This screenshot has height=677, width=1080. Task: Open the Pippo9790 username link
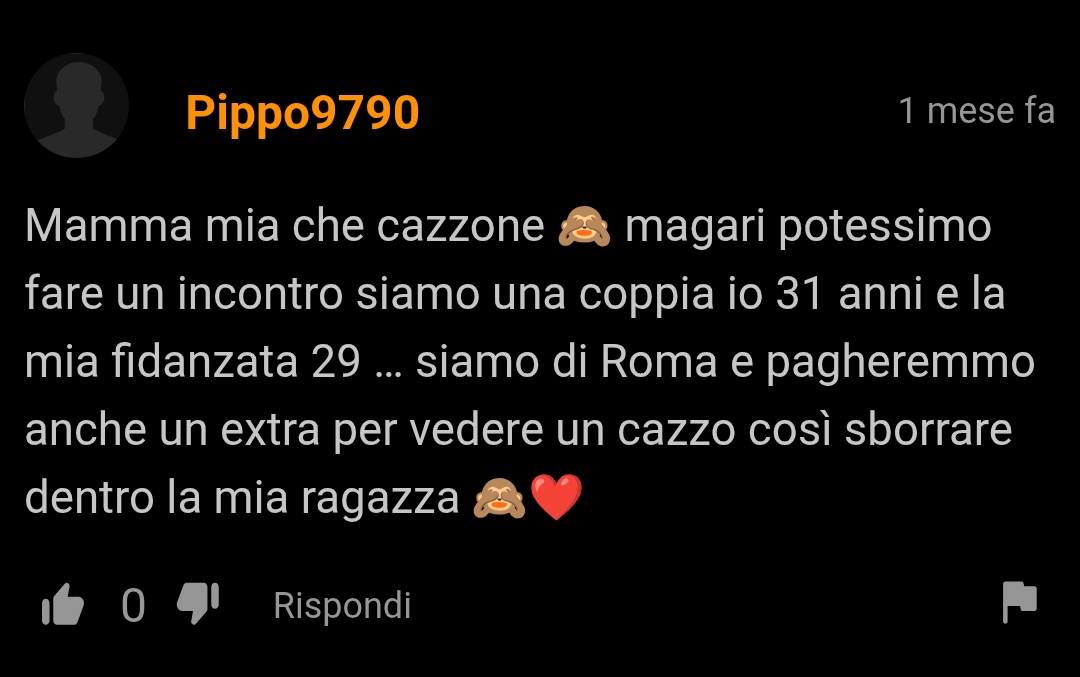302,113
